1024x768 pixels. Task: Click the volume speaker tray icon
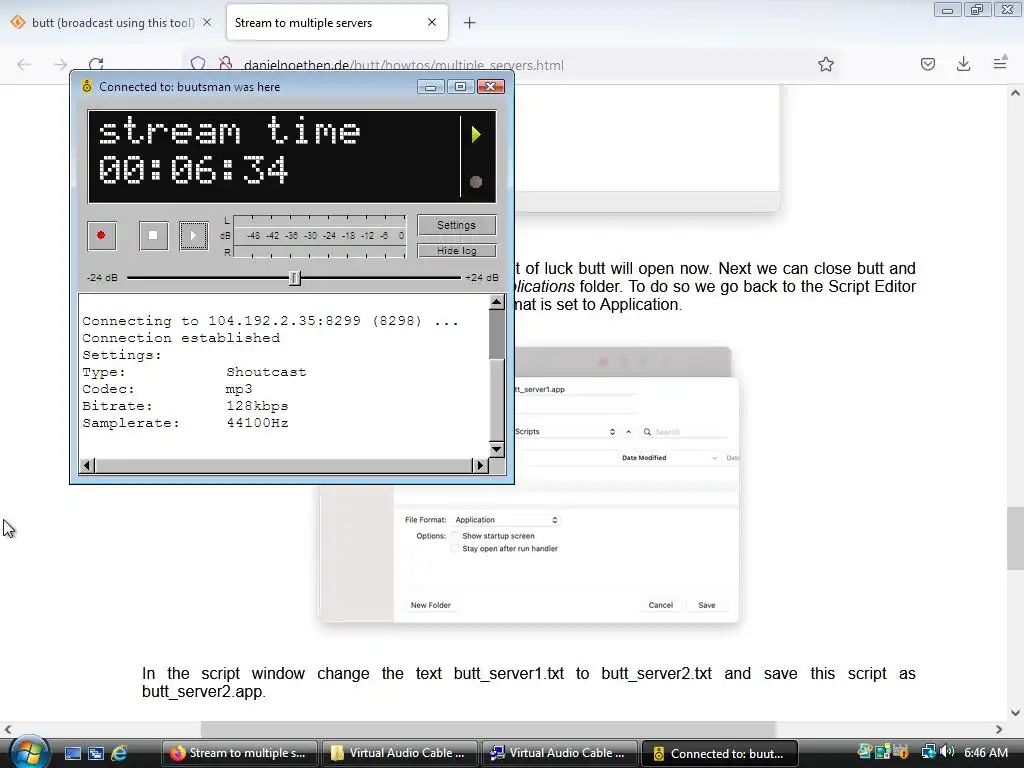point(948,752)
